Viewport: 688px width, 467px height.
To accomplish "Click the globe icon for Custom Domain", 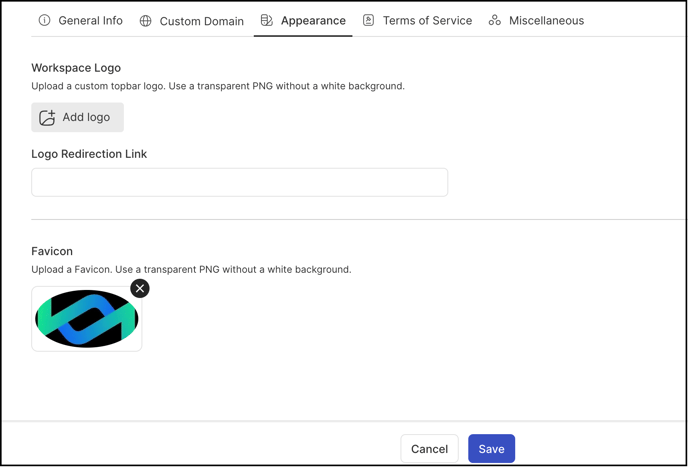I will pos(145,21).
